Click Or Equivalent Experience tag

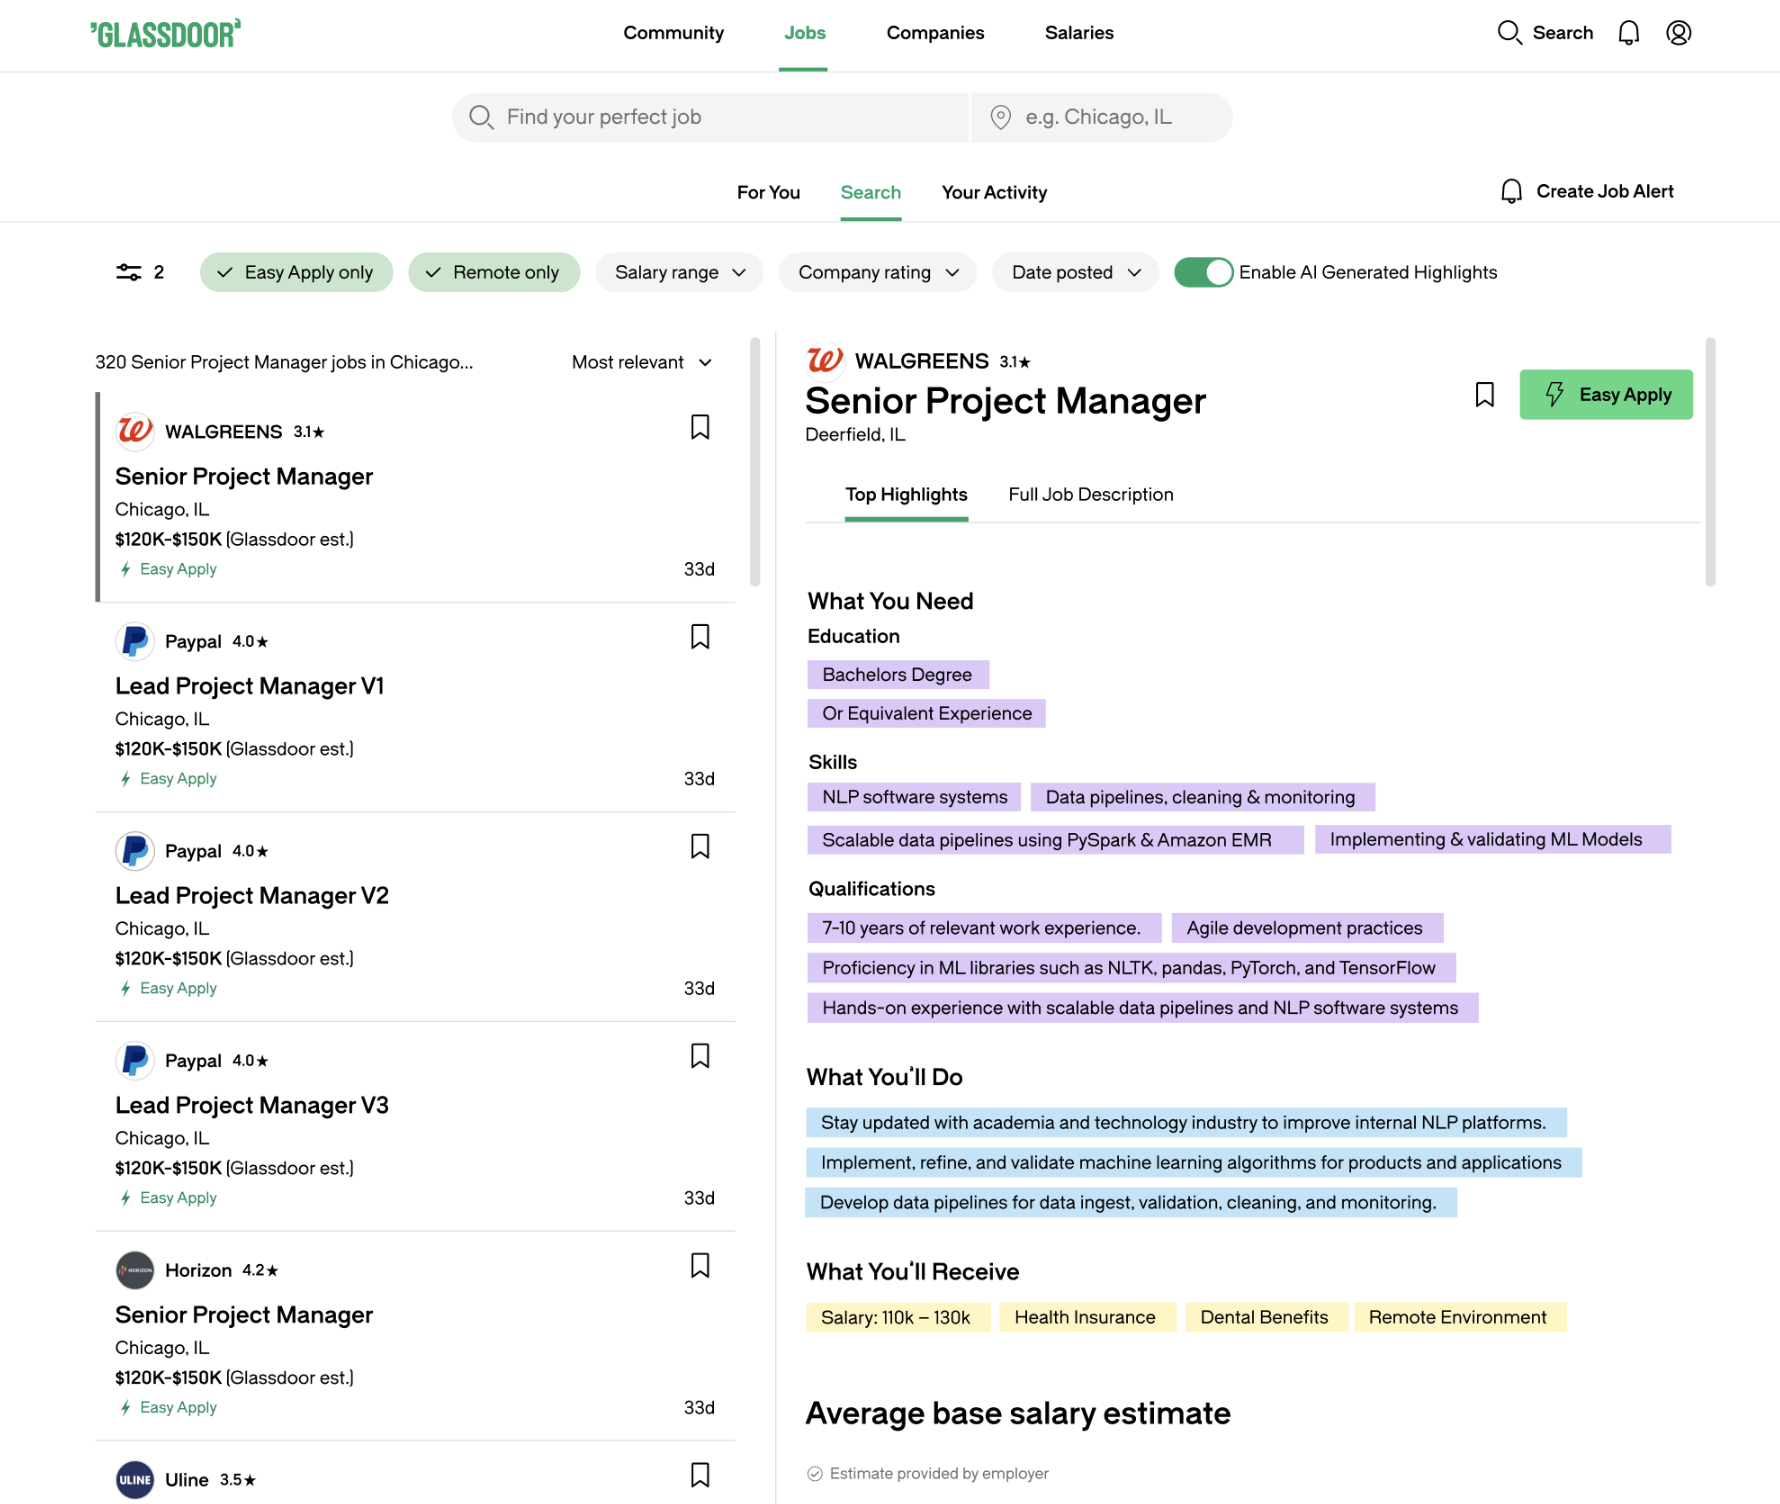(x=927, y=714)
